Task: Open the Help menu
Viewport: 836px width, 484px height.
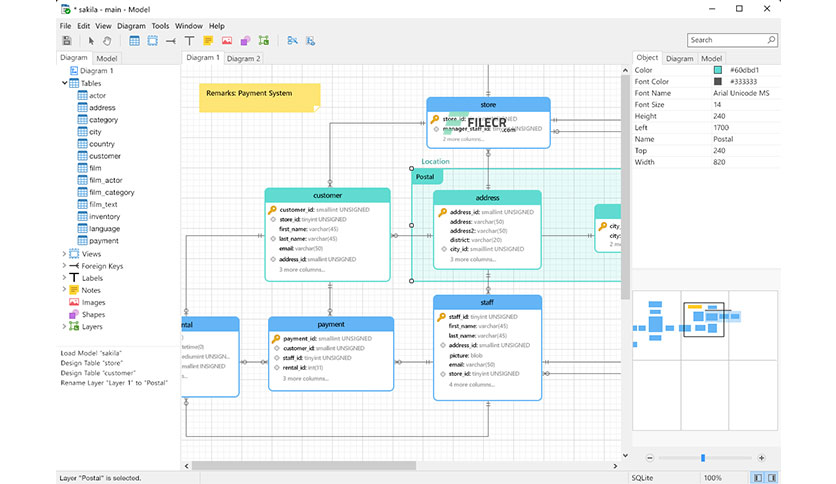Action: coord(216,26)
